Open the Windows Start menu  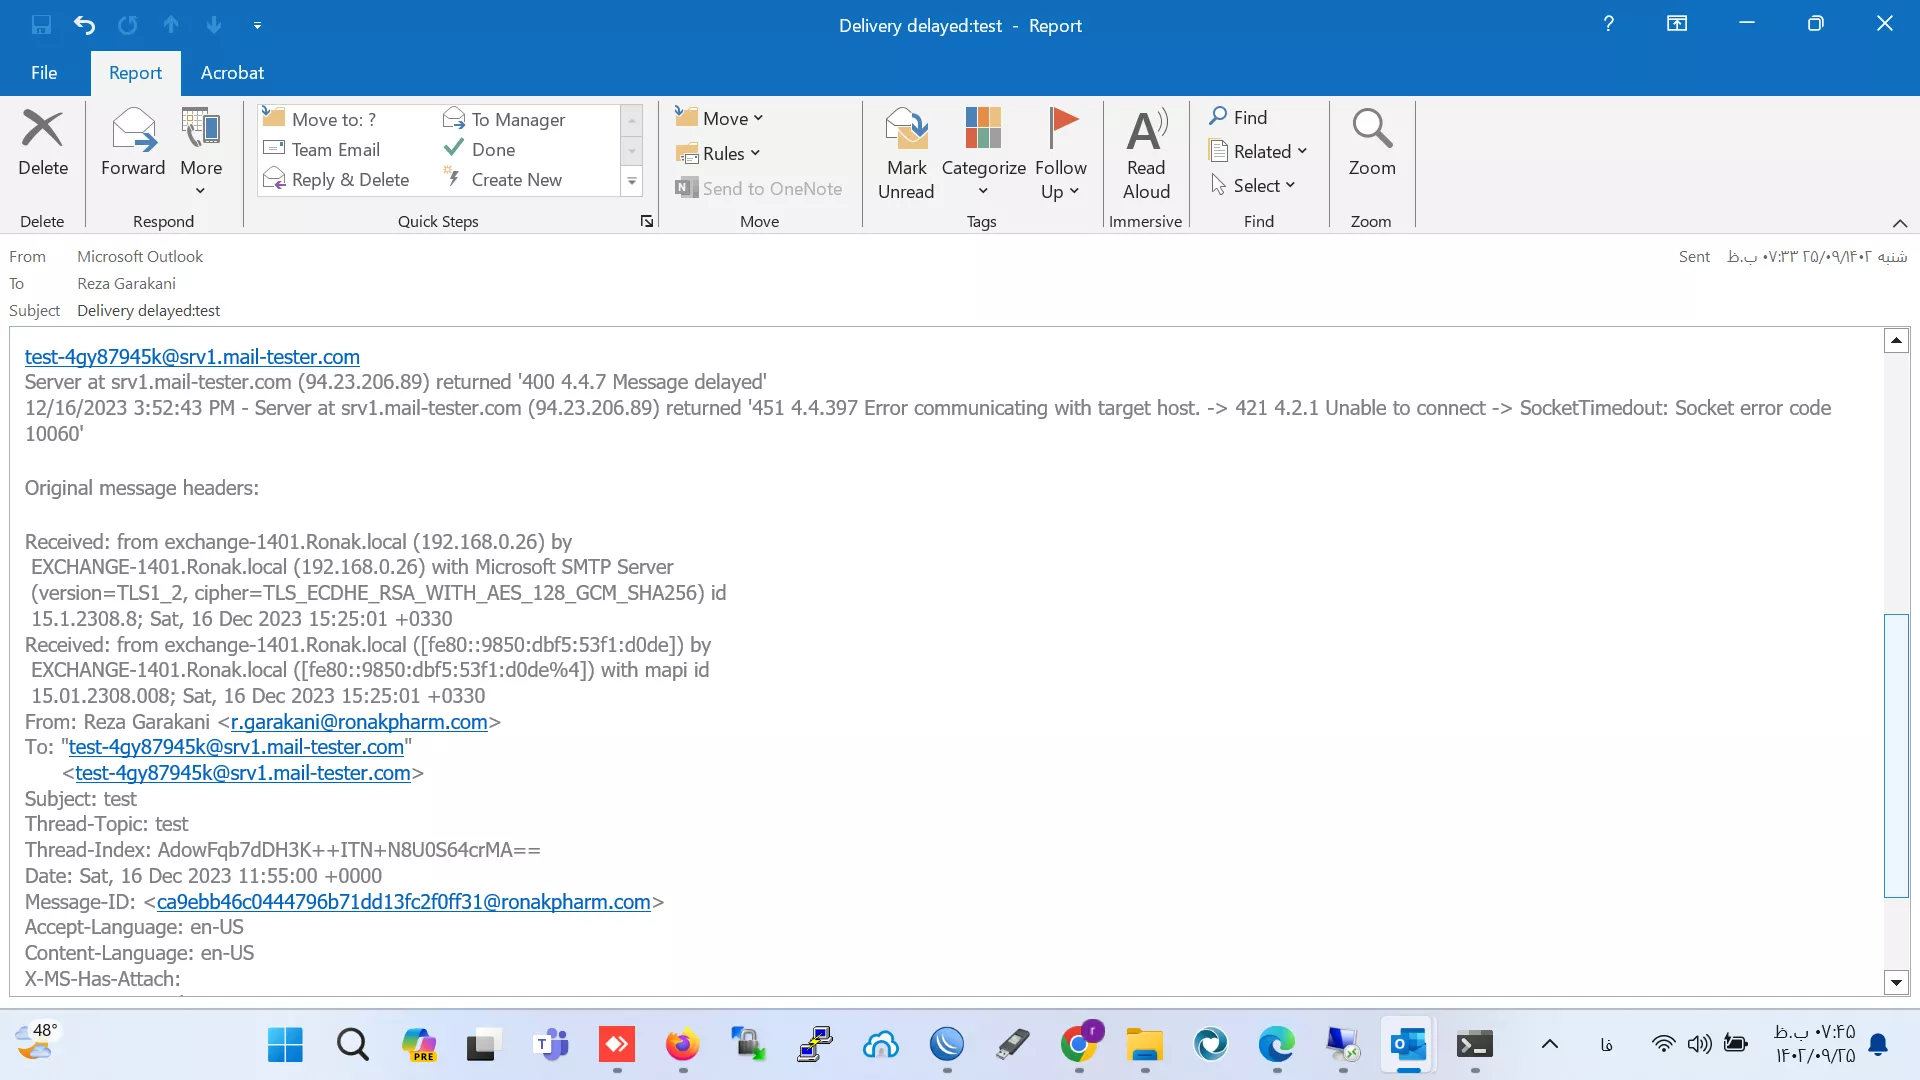(285, 1045)
